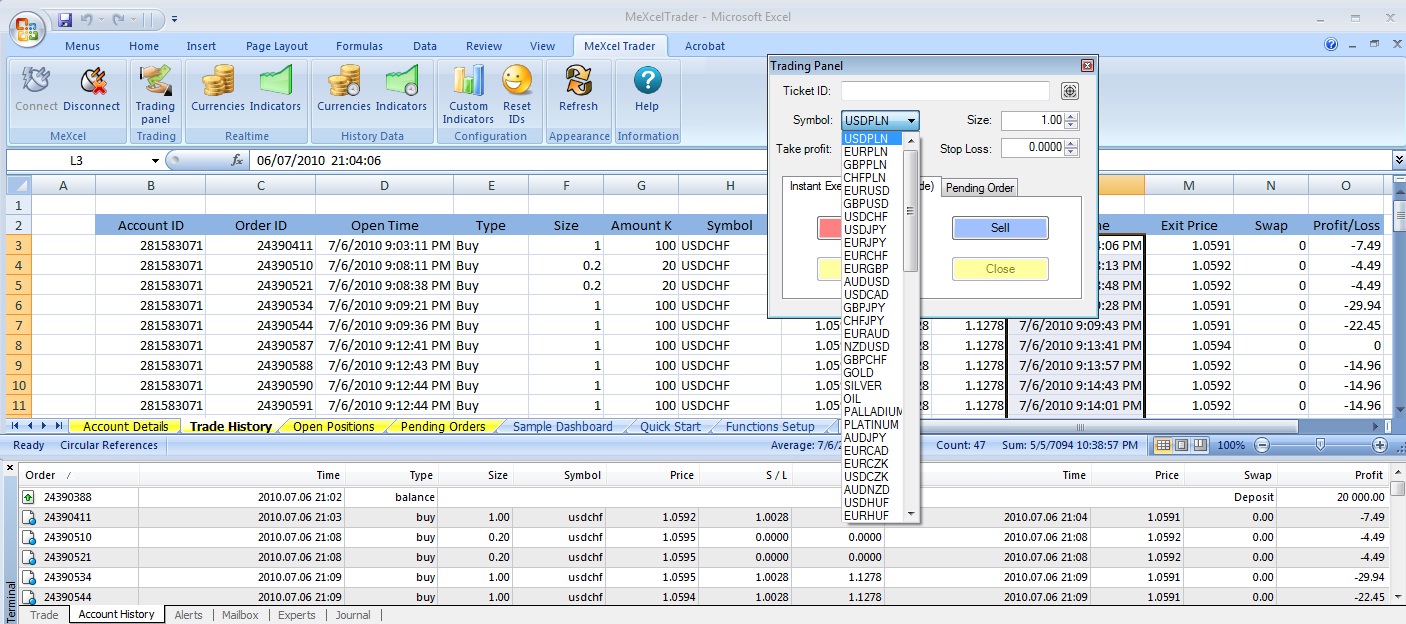Viewport: 1406px width, 624px height.
Task: Select cell with Order ID 24390411
Action: 260,245
